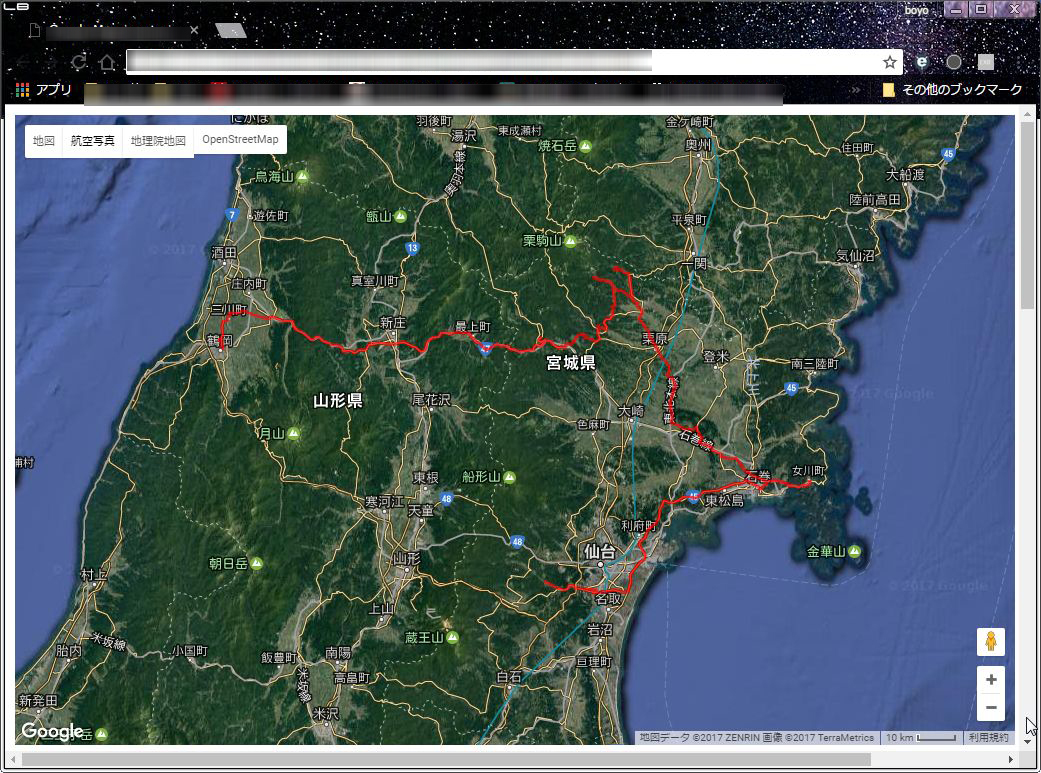Viewport: 1041px width, 773px height.
Task: Open その他のブックマーク folder
Action: (x=952, y=90)
